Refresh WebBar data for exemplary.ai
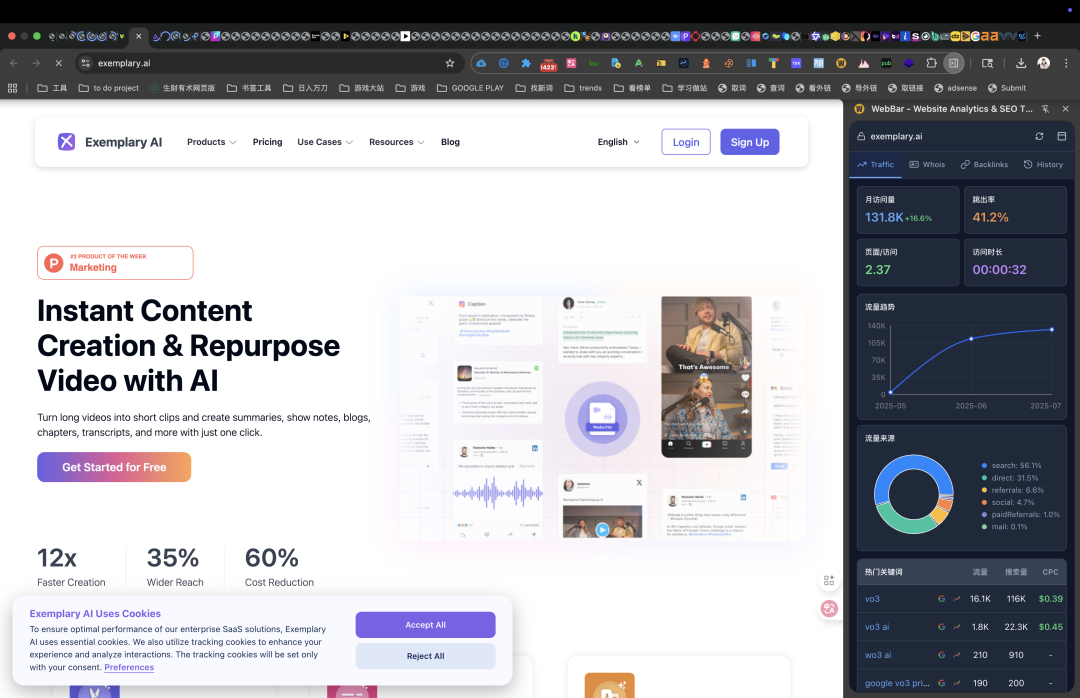 pyautogui.click(x=1039, y=136)
